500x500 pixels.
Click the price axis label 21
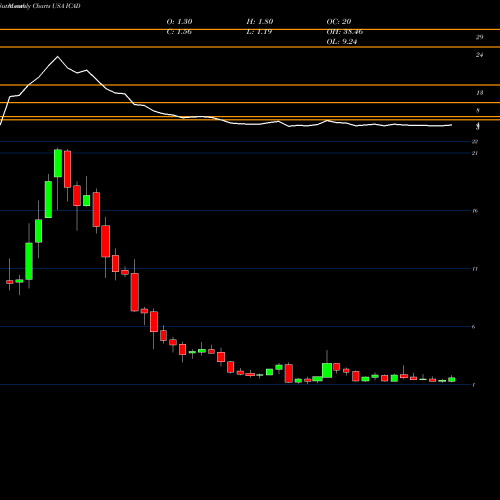click(x=475, y=153)
